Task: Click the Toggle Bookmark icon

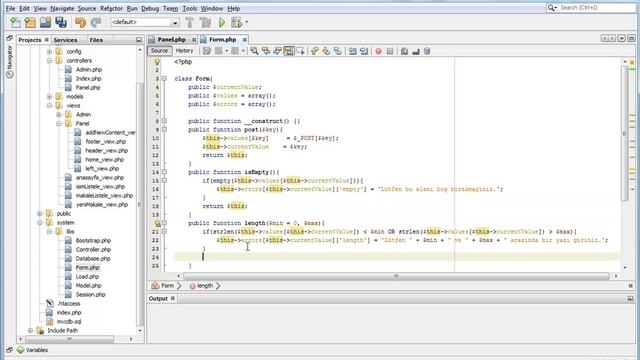Action: coord(338,51)
